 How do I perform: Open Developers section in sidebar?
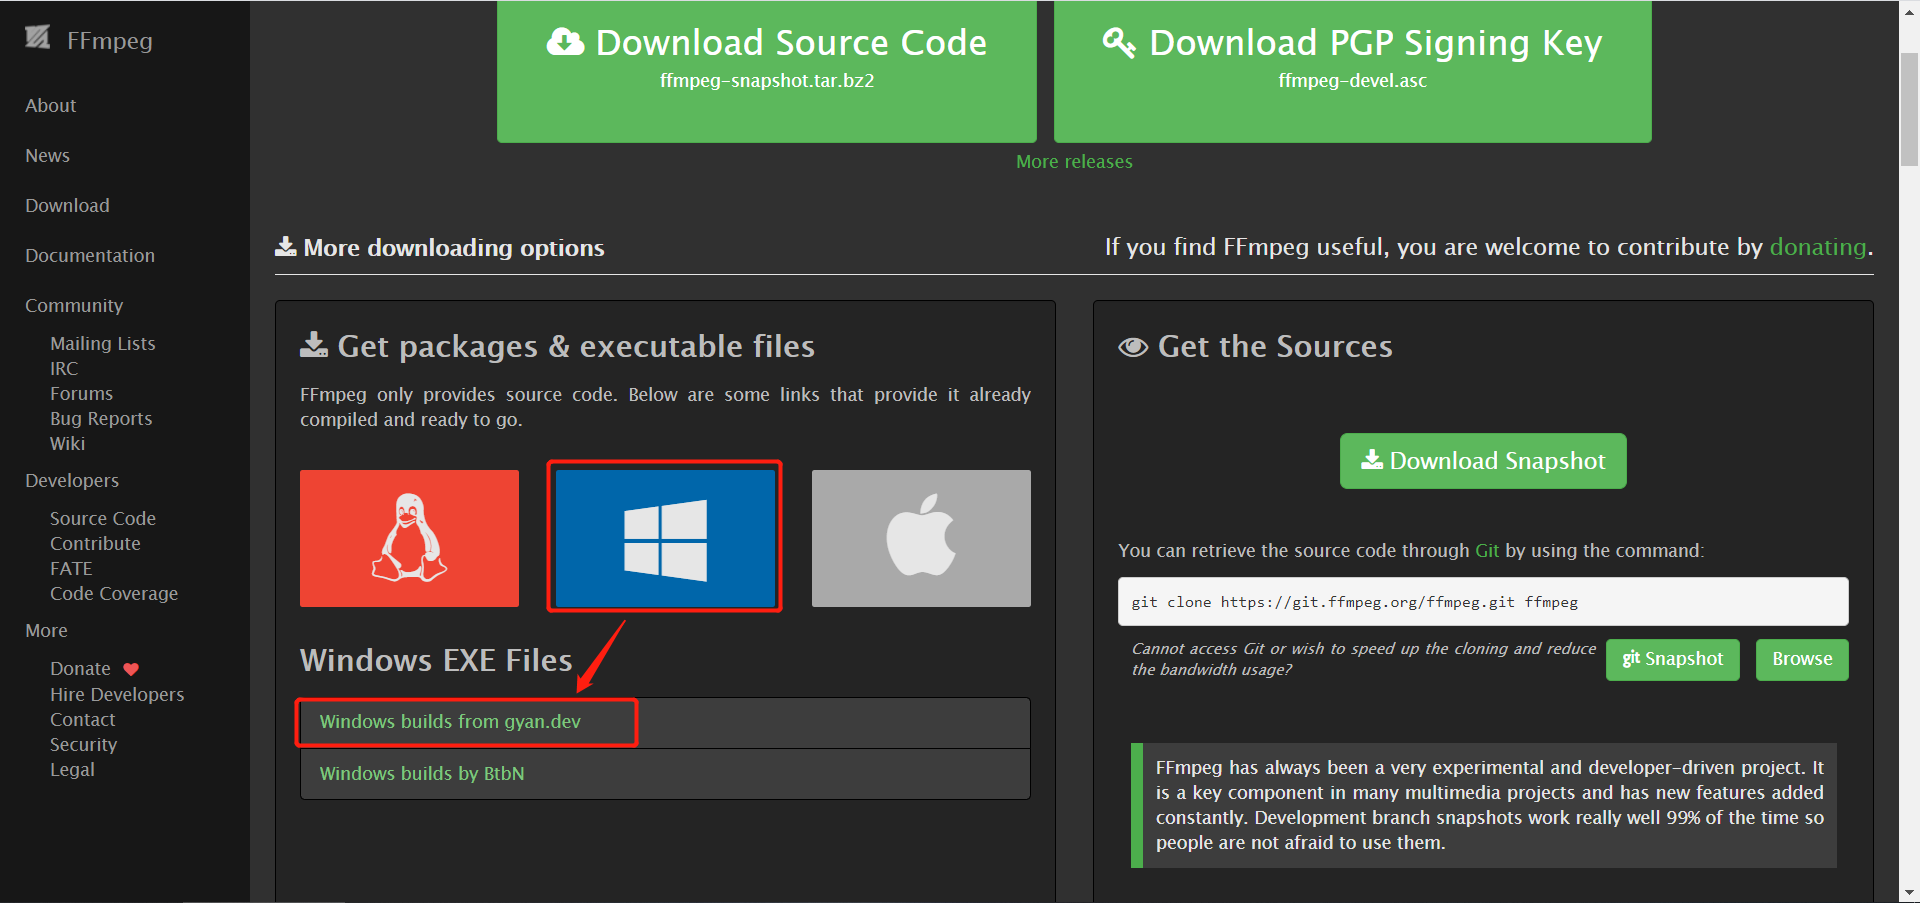(72, 480)
